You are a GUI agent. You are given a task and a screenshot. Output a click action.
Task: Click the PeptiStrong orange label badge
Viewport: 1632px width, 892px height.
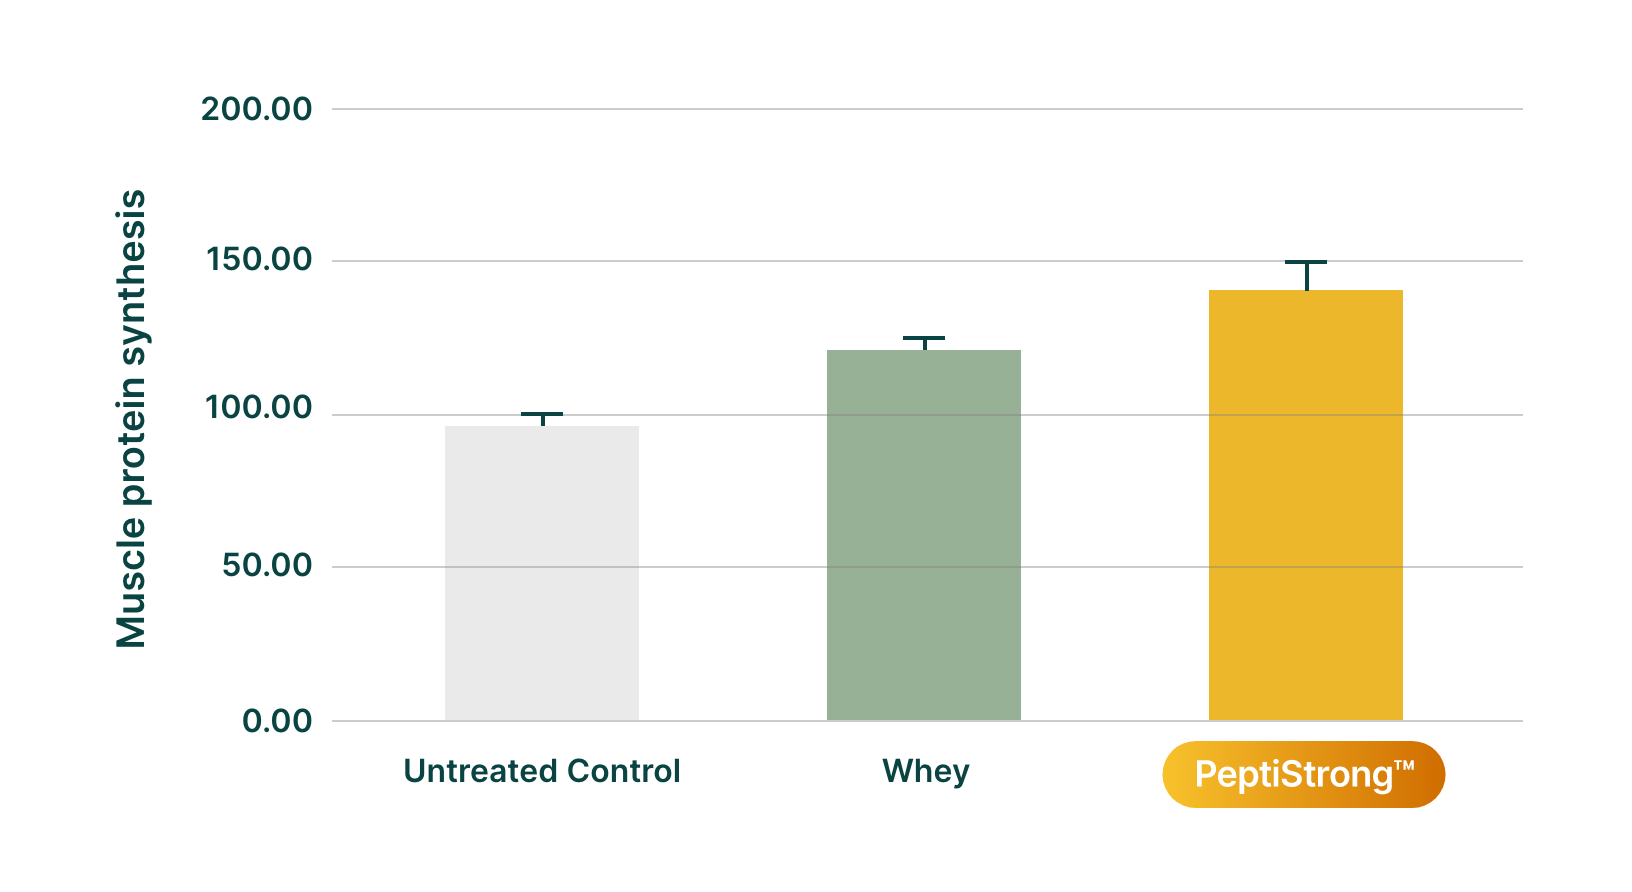tap(1303, 774)
